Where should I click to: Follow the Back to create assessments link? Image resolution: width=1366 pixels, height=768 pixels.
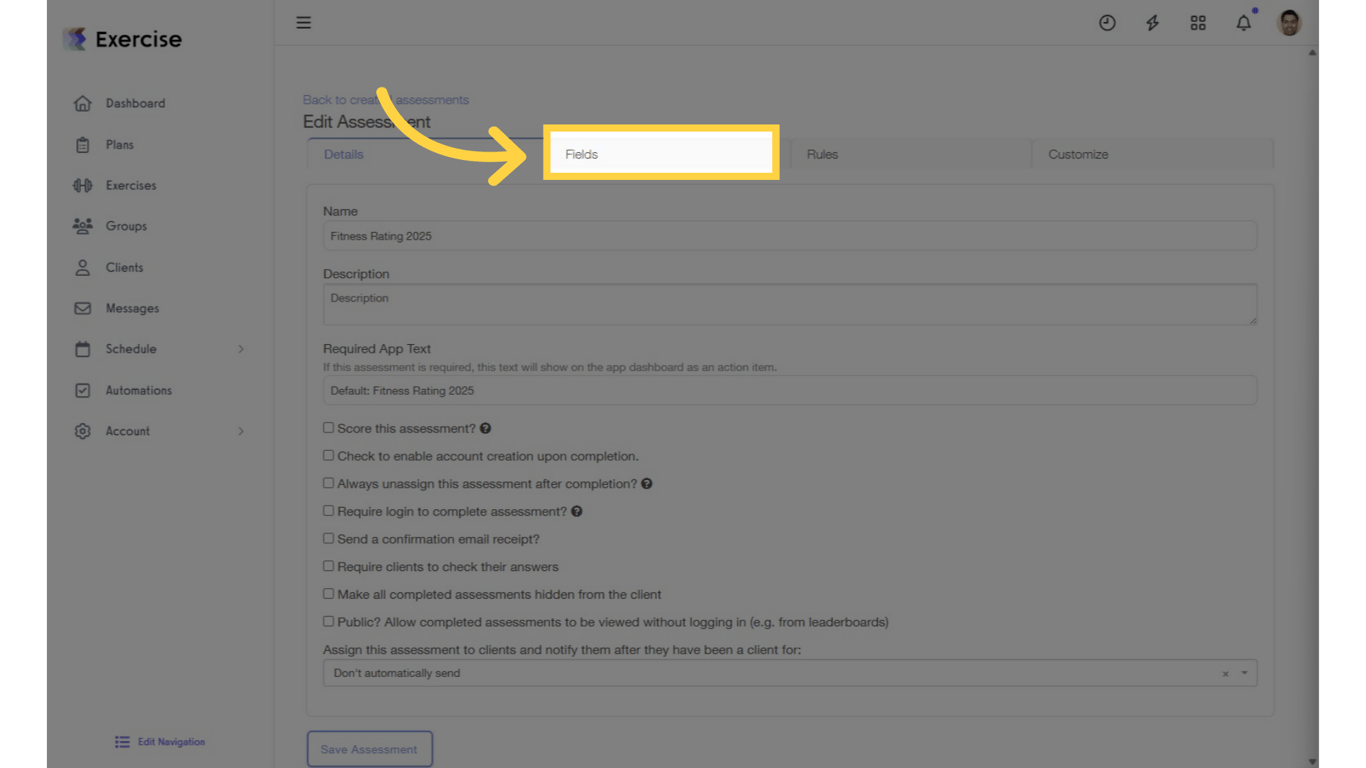385,99
